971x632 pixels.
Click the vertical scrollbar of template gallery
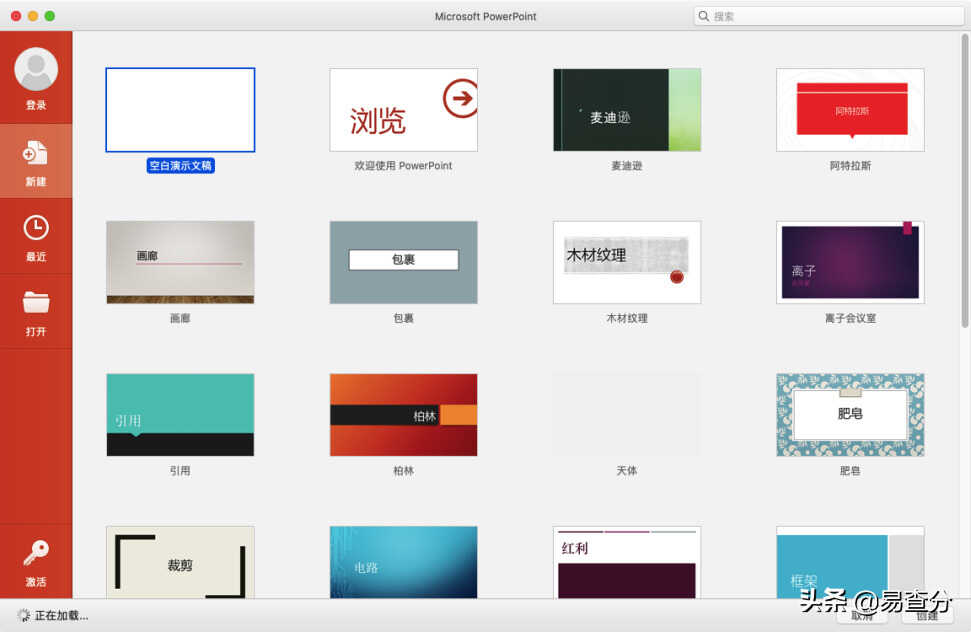pos(965,180)
